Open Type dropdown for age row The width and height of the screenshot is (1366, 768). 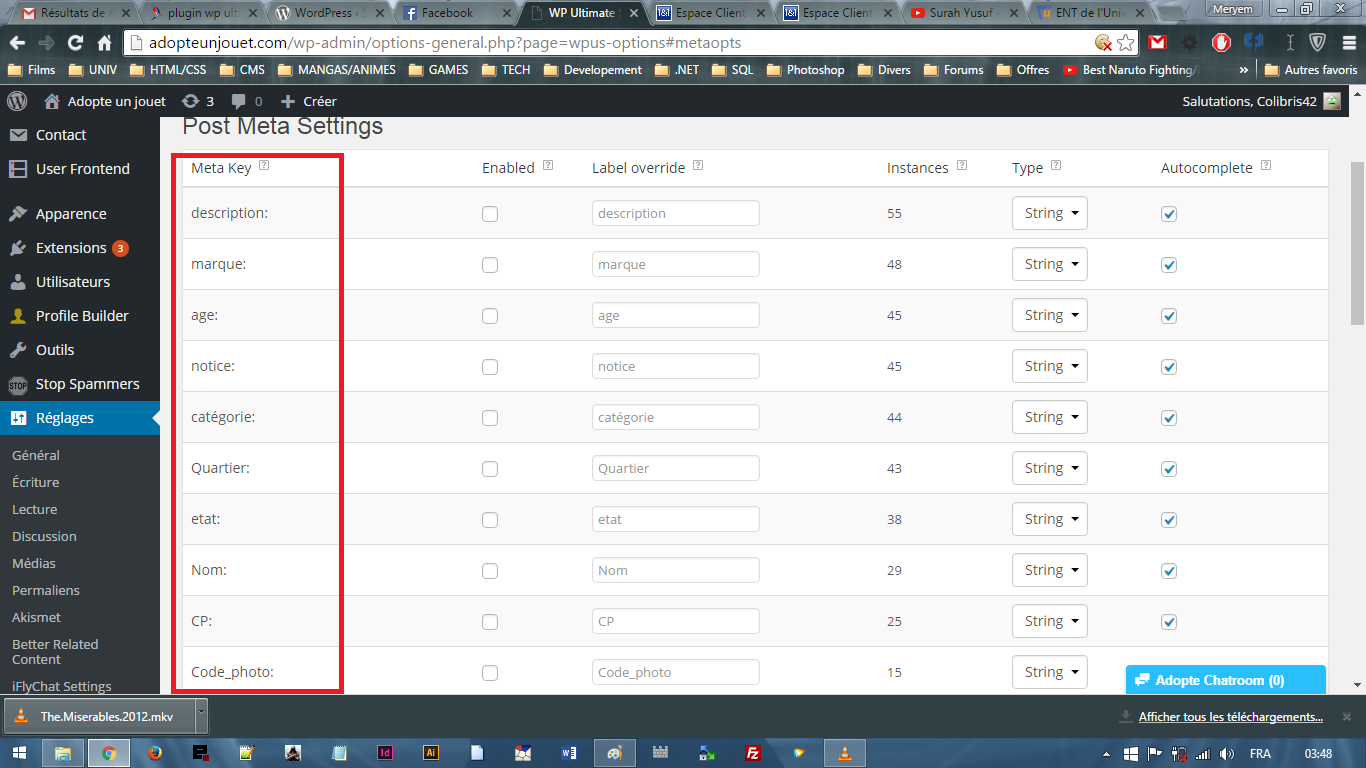pyautogui.click(x=1050, y=315)
